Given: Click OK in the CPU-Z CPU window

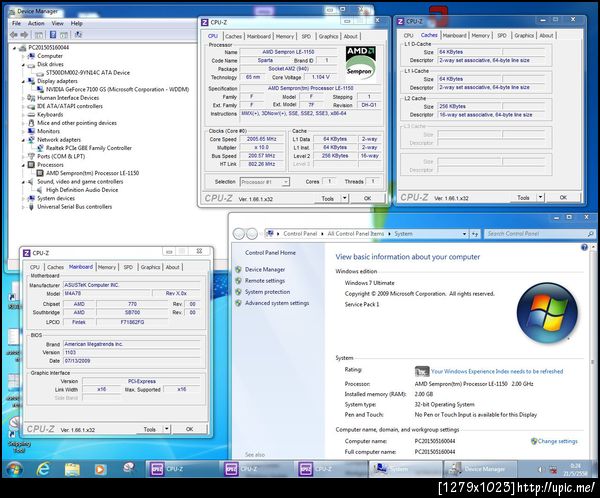Looking at the screenshot, I should pos(367,198).
